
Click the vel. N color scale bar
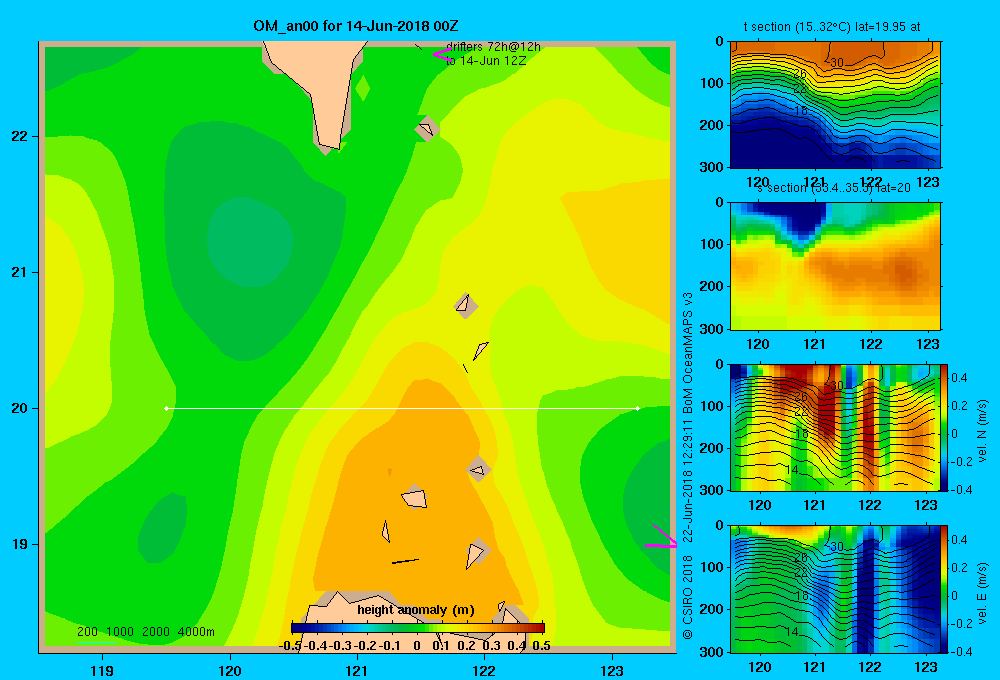944,427
